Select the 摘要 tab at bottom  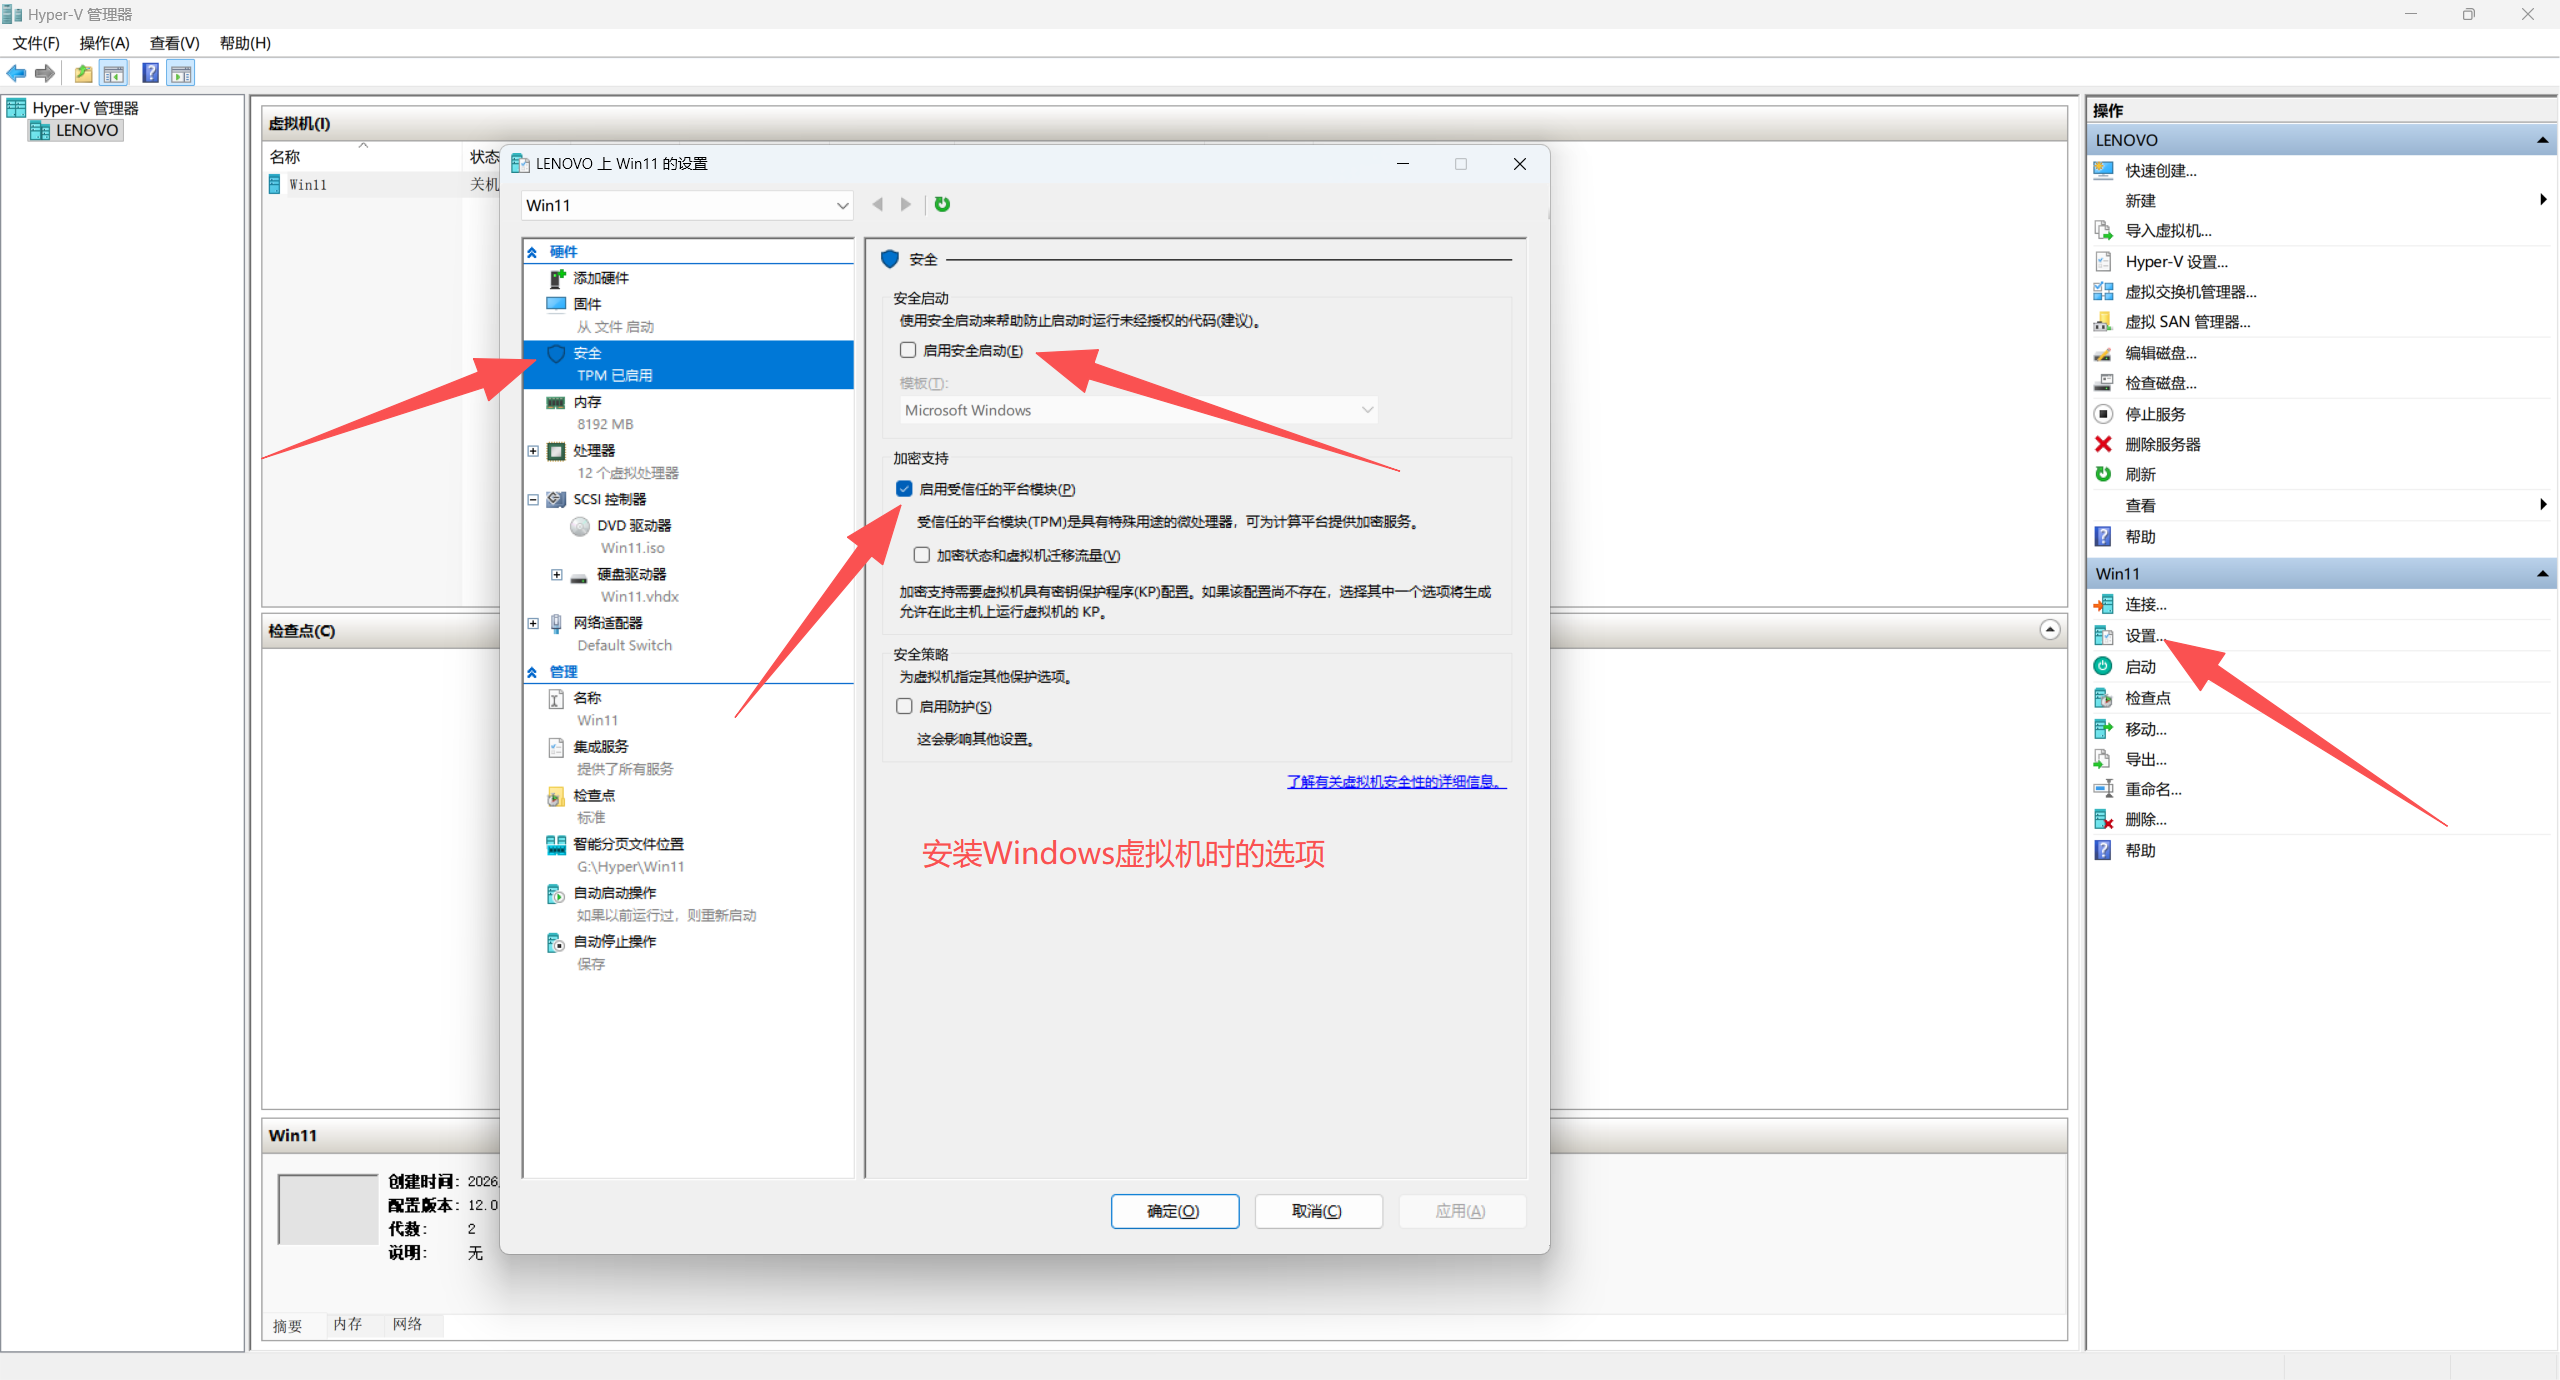(x=288, y=1326)
